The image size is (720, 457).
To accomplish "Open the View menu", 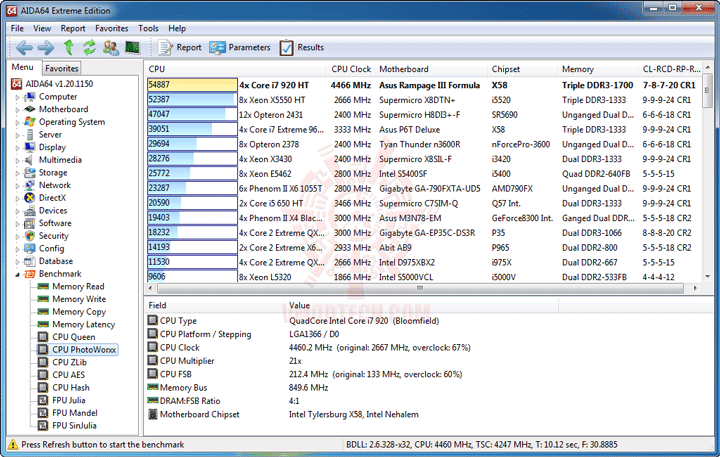I will [x=42, y=28].
